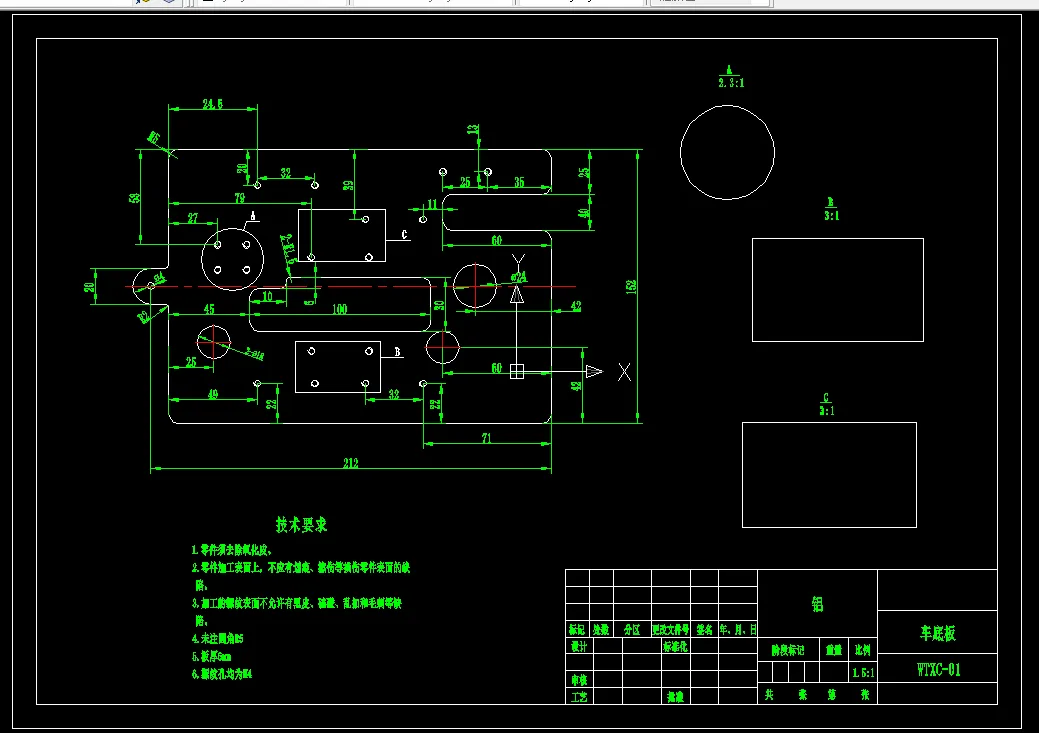The height and width of the screenshot is (733, 1039).
Task: Select the 11 horizontal dimension
Action: point(432,204)
